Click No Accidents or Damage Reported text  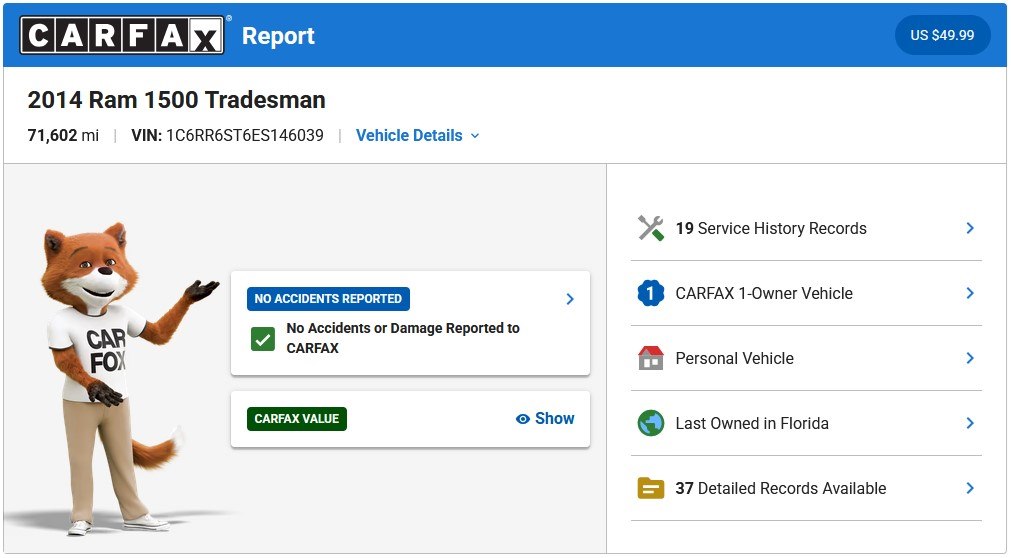(x=403, y=338)
